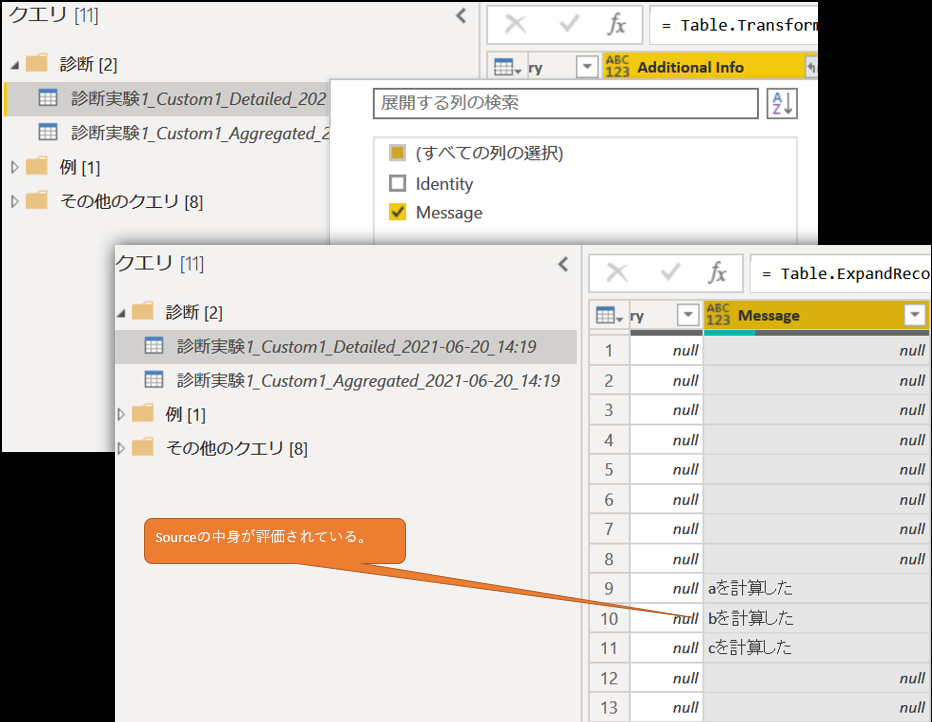Check the Identity column checkbox
Image resolution: width=932 pixels, height=722 pixels.
click(x=397, y=183)
